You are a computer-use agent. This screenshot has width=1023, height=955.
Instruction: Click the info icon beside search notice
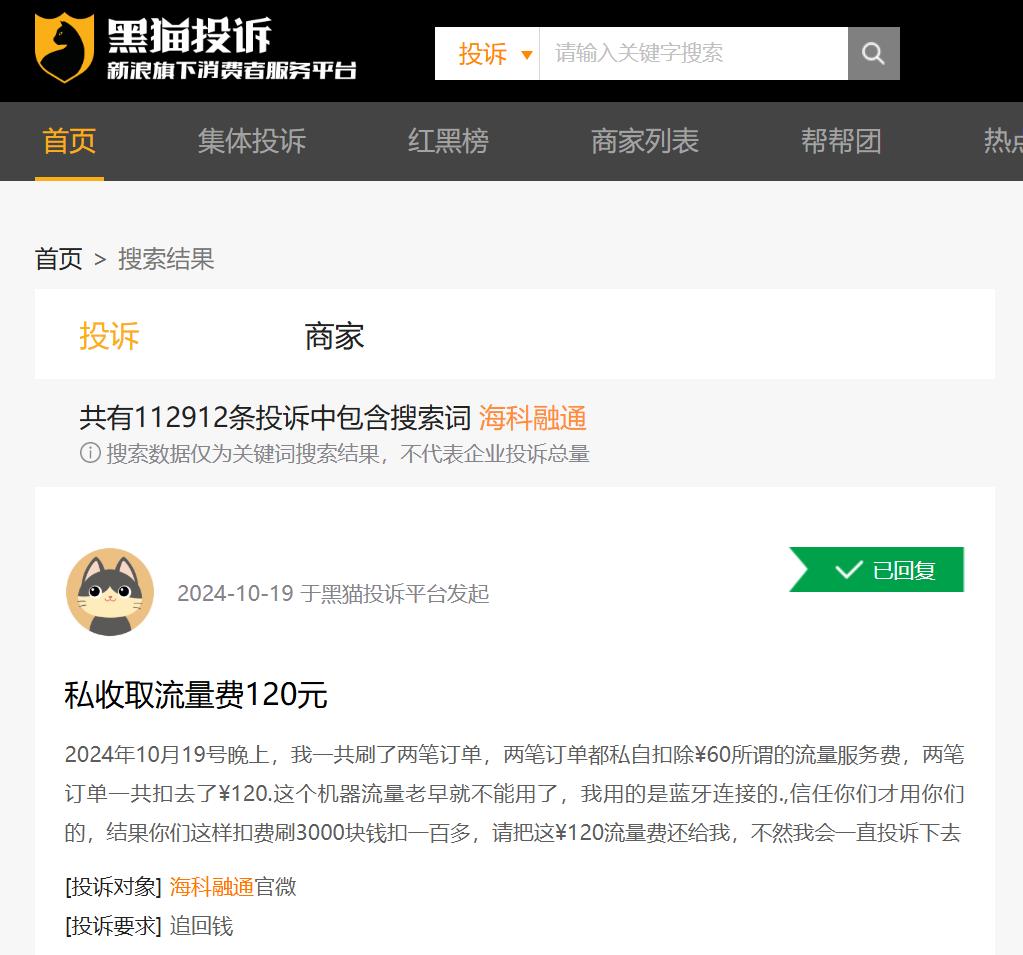tap(90, 453)
